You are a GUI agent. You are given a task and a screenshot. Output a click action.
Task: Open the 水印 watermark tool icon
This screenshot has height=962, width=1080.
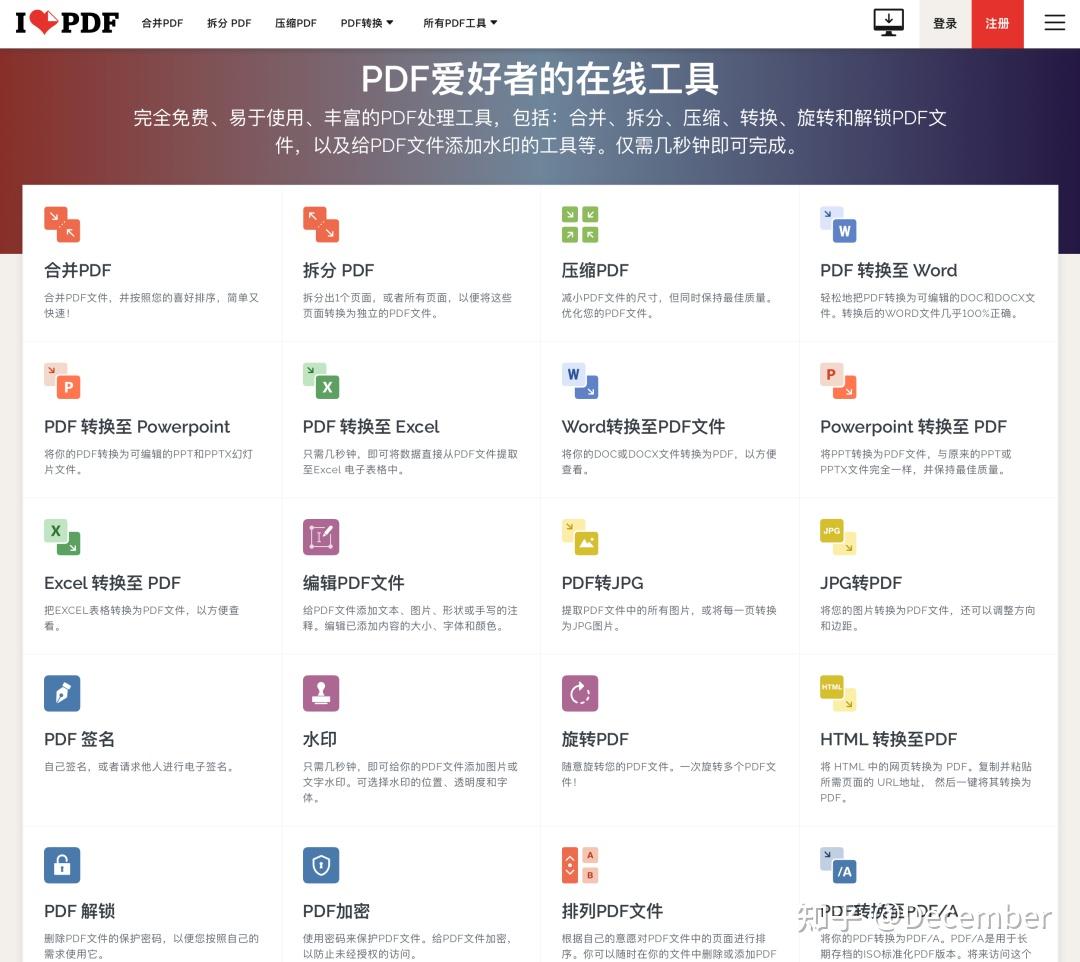pos(321,693)
